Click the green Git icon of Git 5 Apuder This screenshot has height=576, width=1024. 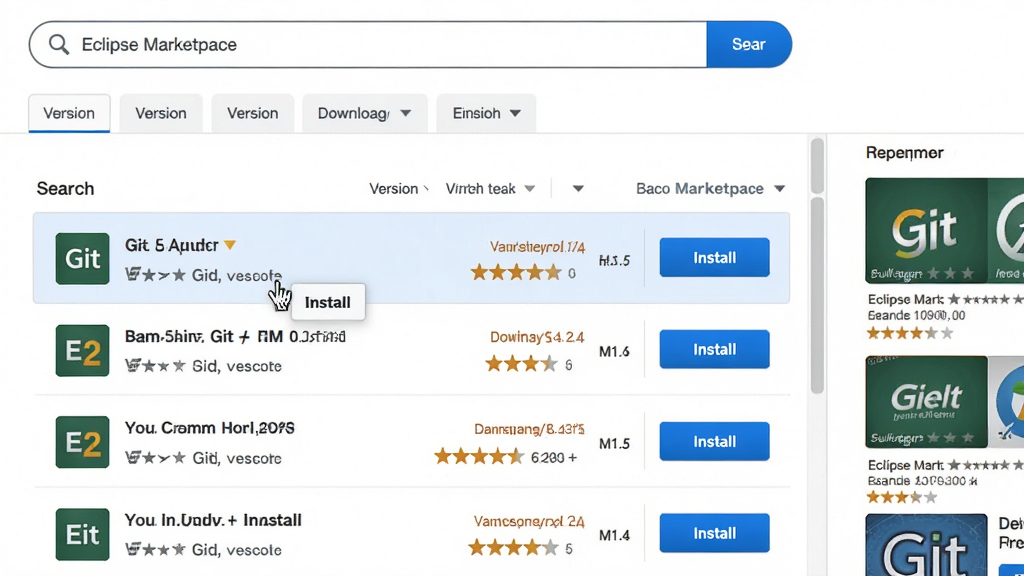[x=82, y=259]
